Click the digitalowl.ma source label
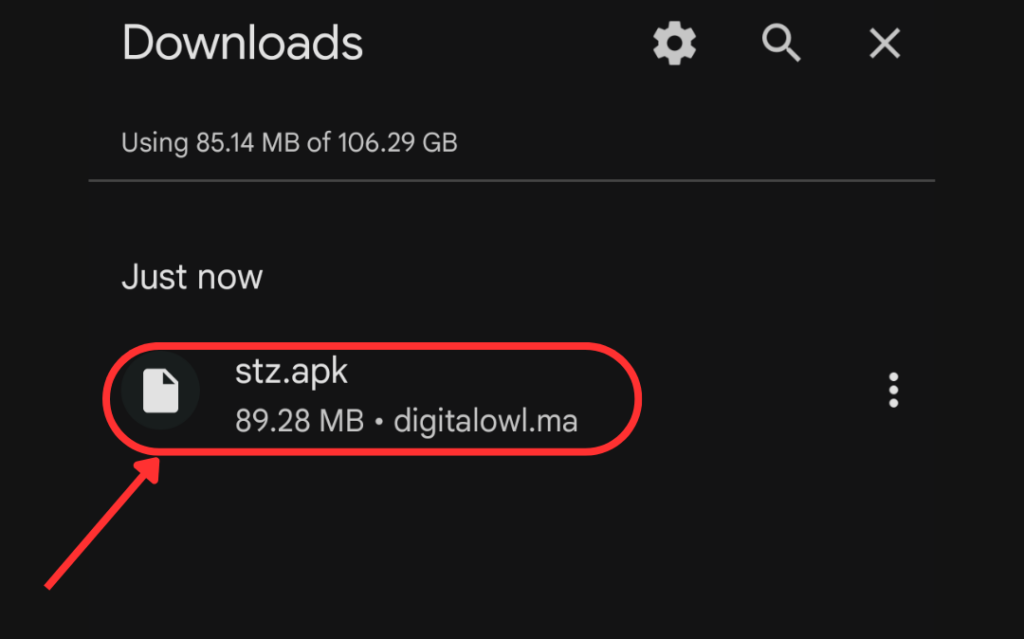This screenshot has height=639, width=1024. pyautogui.click(x=485, y=420)
